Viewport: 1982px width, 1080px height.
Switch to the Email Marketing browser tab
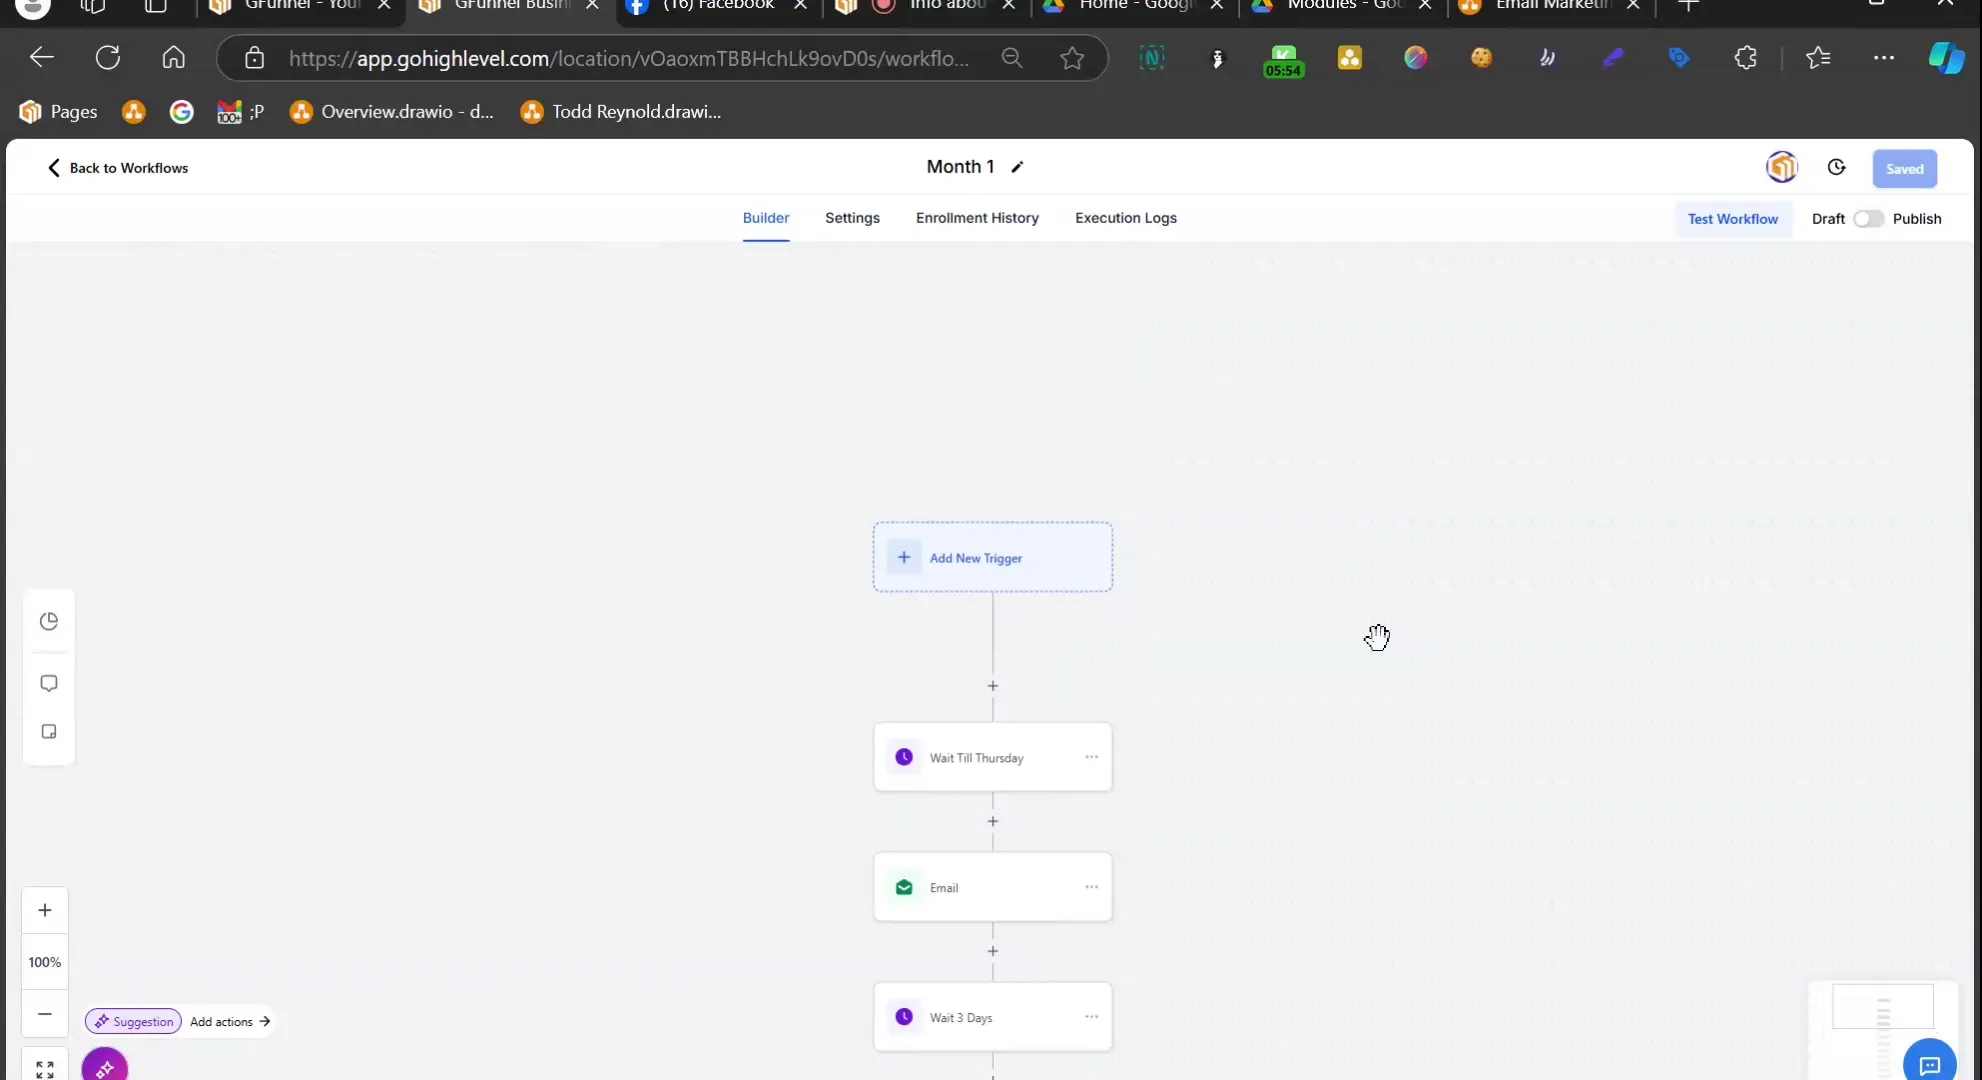1551,6
